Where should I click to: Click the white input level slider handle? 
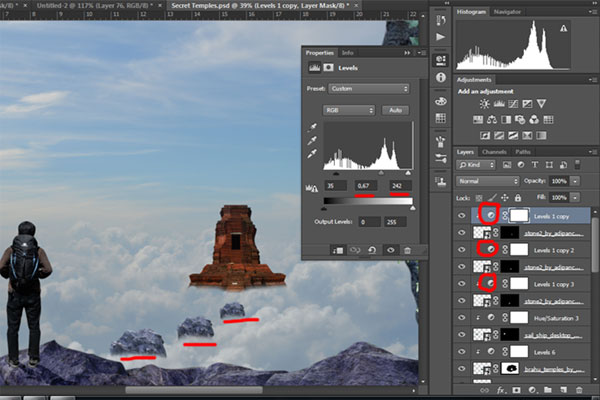point(406,172)
